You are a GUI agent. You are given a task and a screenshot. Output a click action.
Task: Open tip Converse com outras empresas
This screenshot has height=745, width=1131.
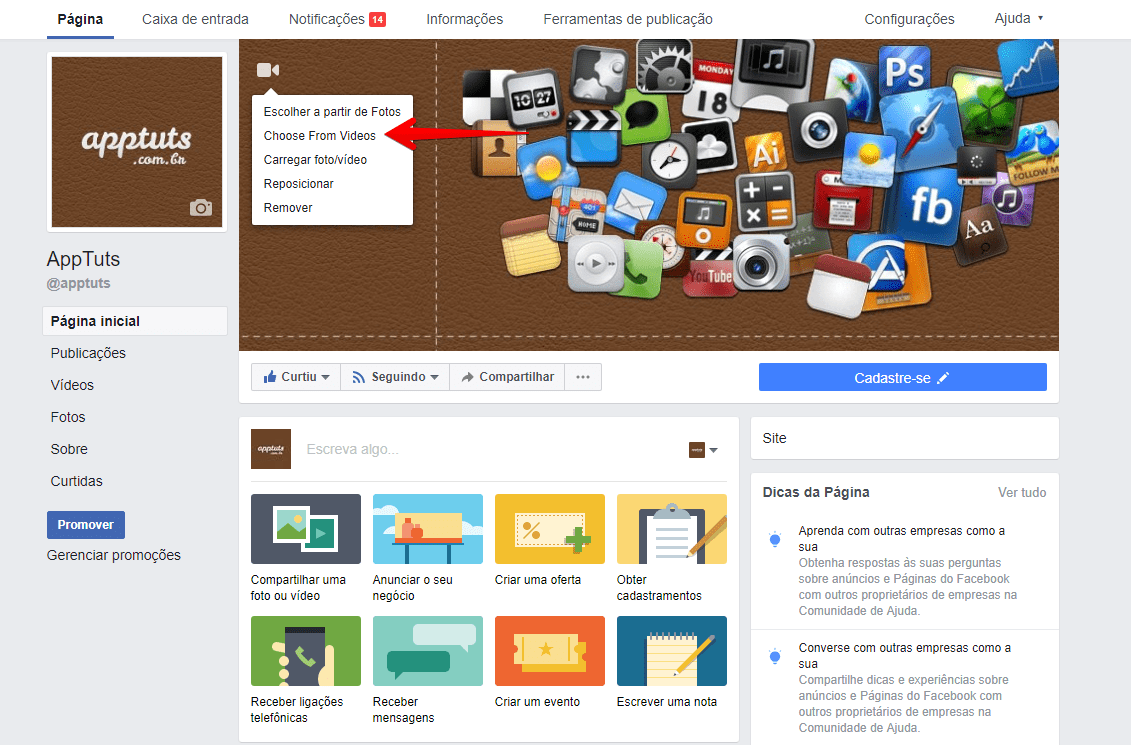[x=905, y=655]
